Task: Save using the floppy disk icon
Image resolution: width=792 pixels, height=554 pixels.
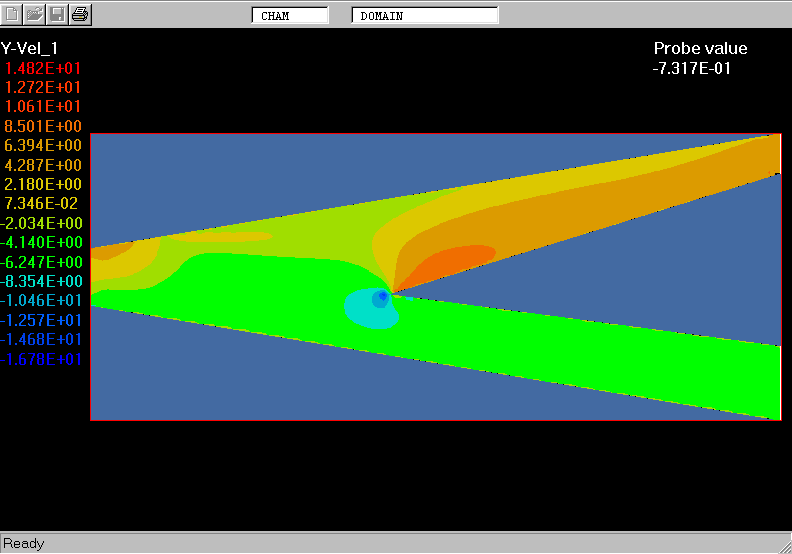Action: point(58,14)
